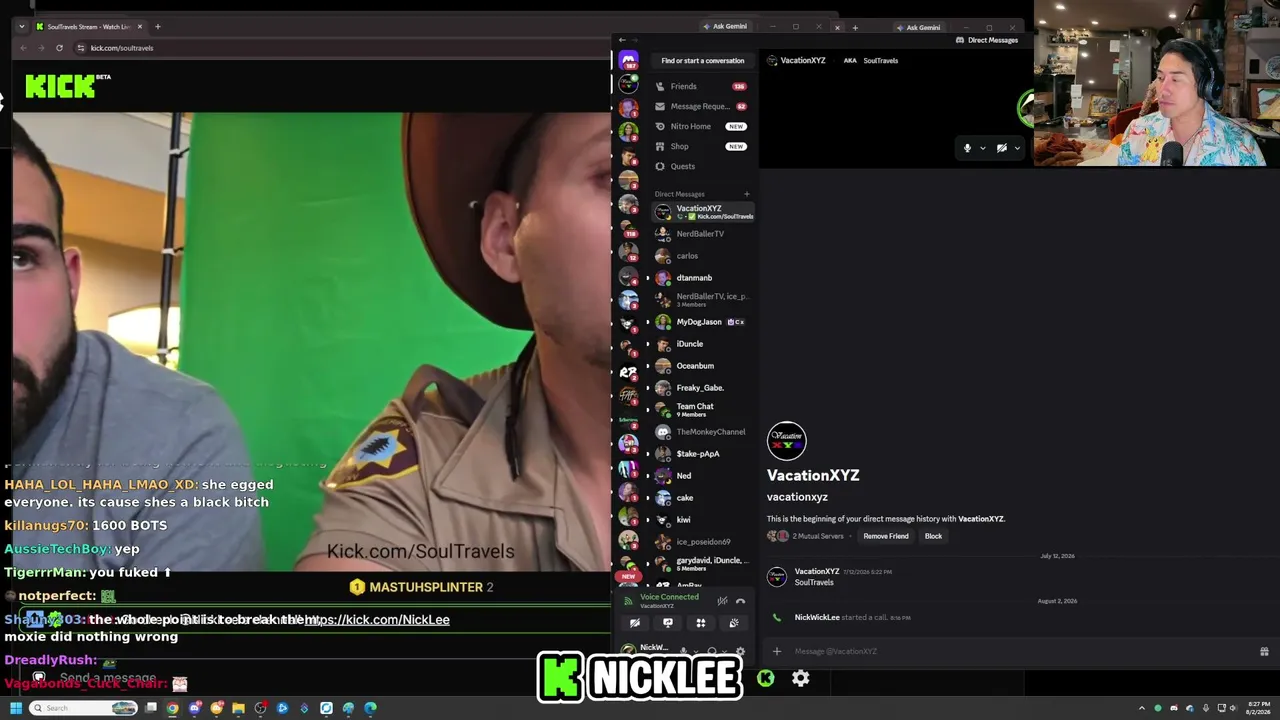Open microphone options arrow in call controls

click(x=983, y=148)
